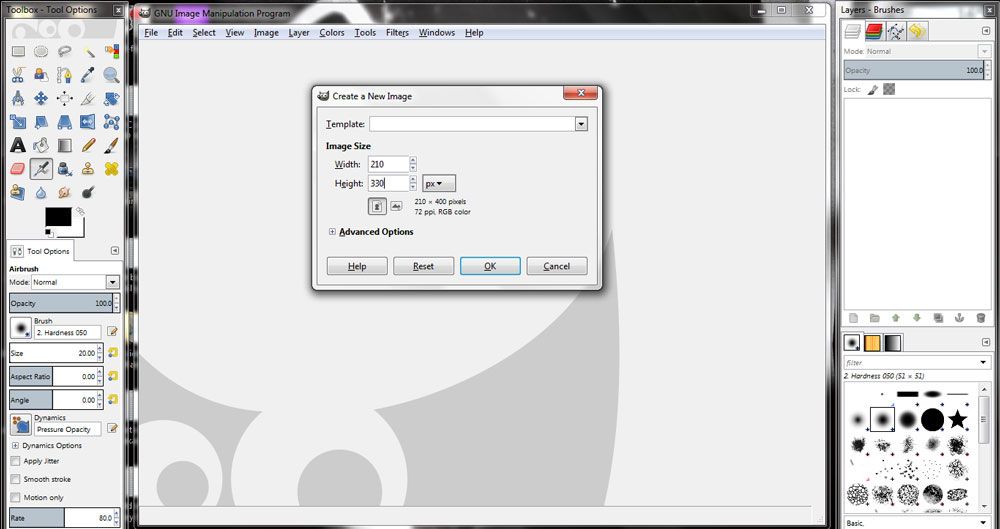Image resolution: width=1000 pixels, height=529 pixels.
Task: Toggle the Smooth stroke checkbox
Action: pyautogui.click(x=15, y=479)
